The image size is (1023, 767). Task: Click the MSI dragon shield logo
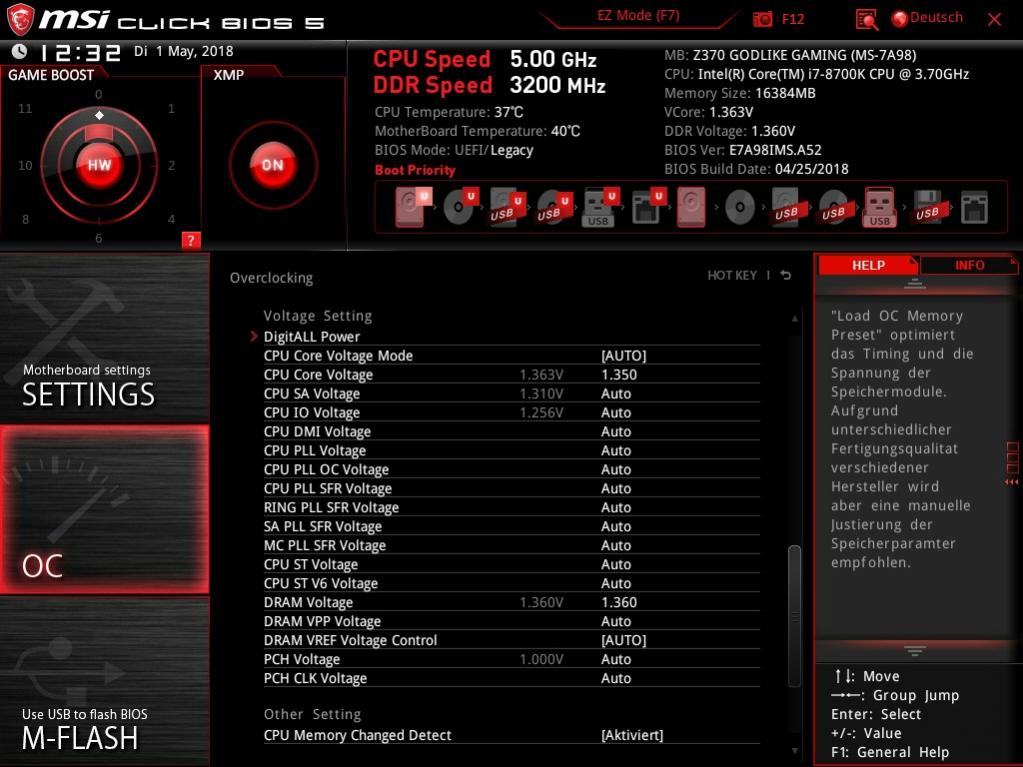[x=20, y=19]
